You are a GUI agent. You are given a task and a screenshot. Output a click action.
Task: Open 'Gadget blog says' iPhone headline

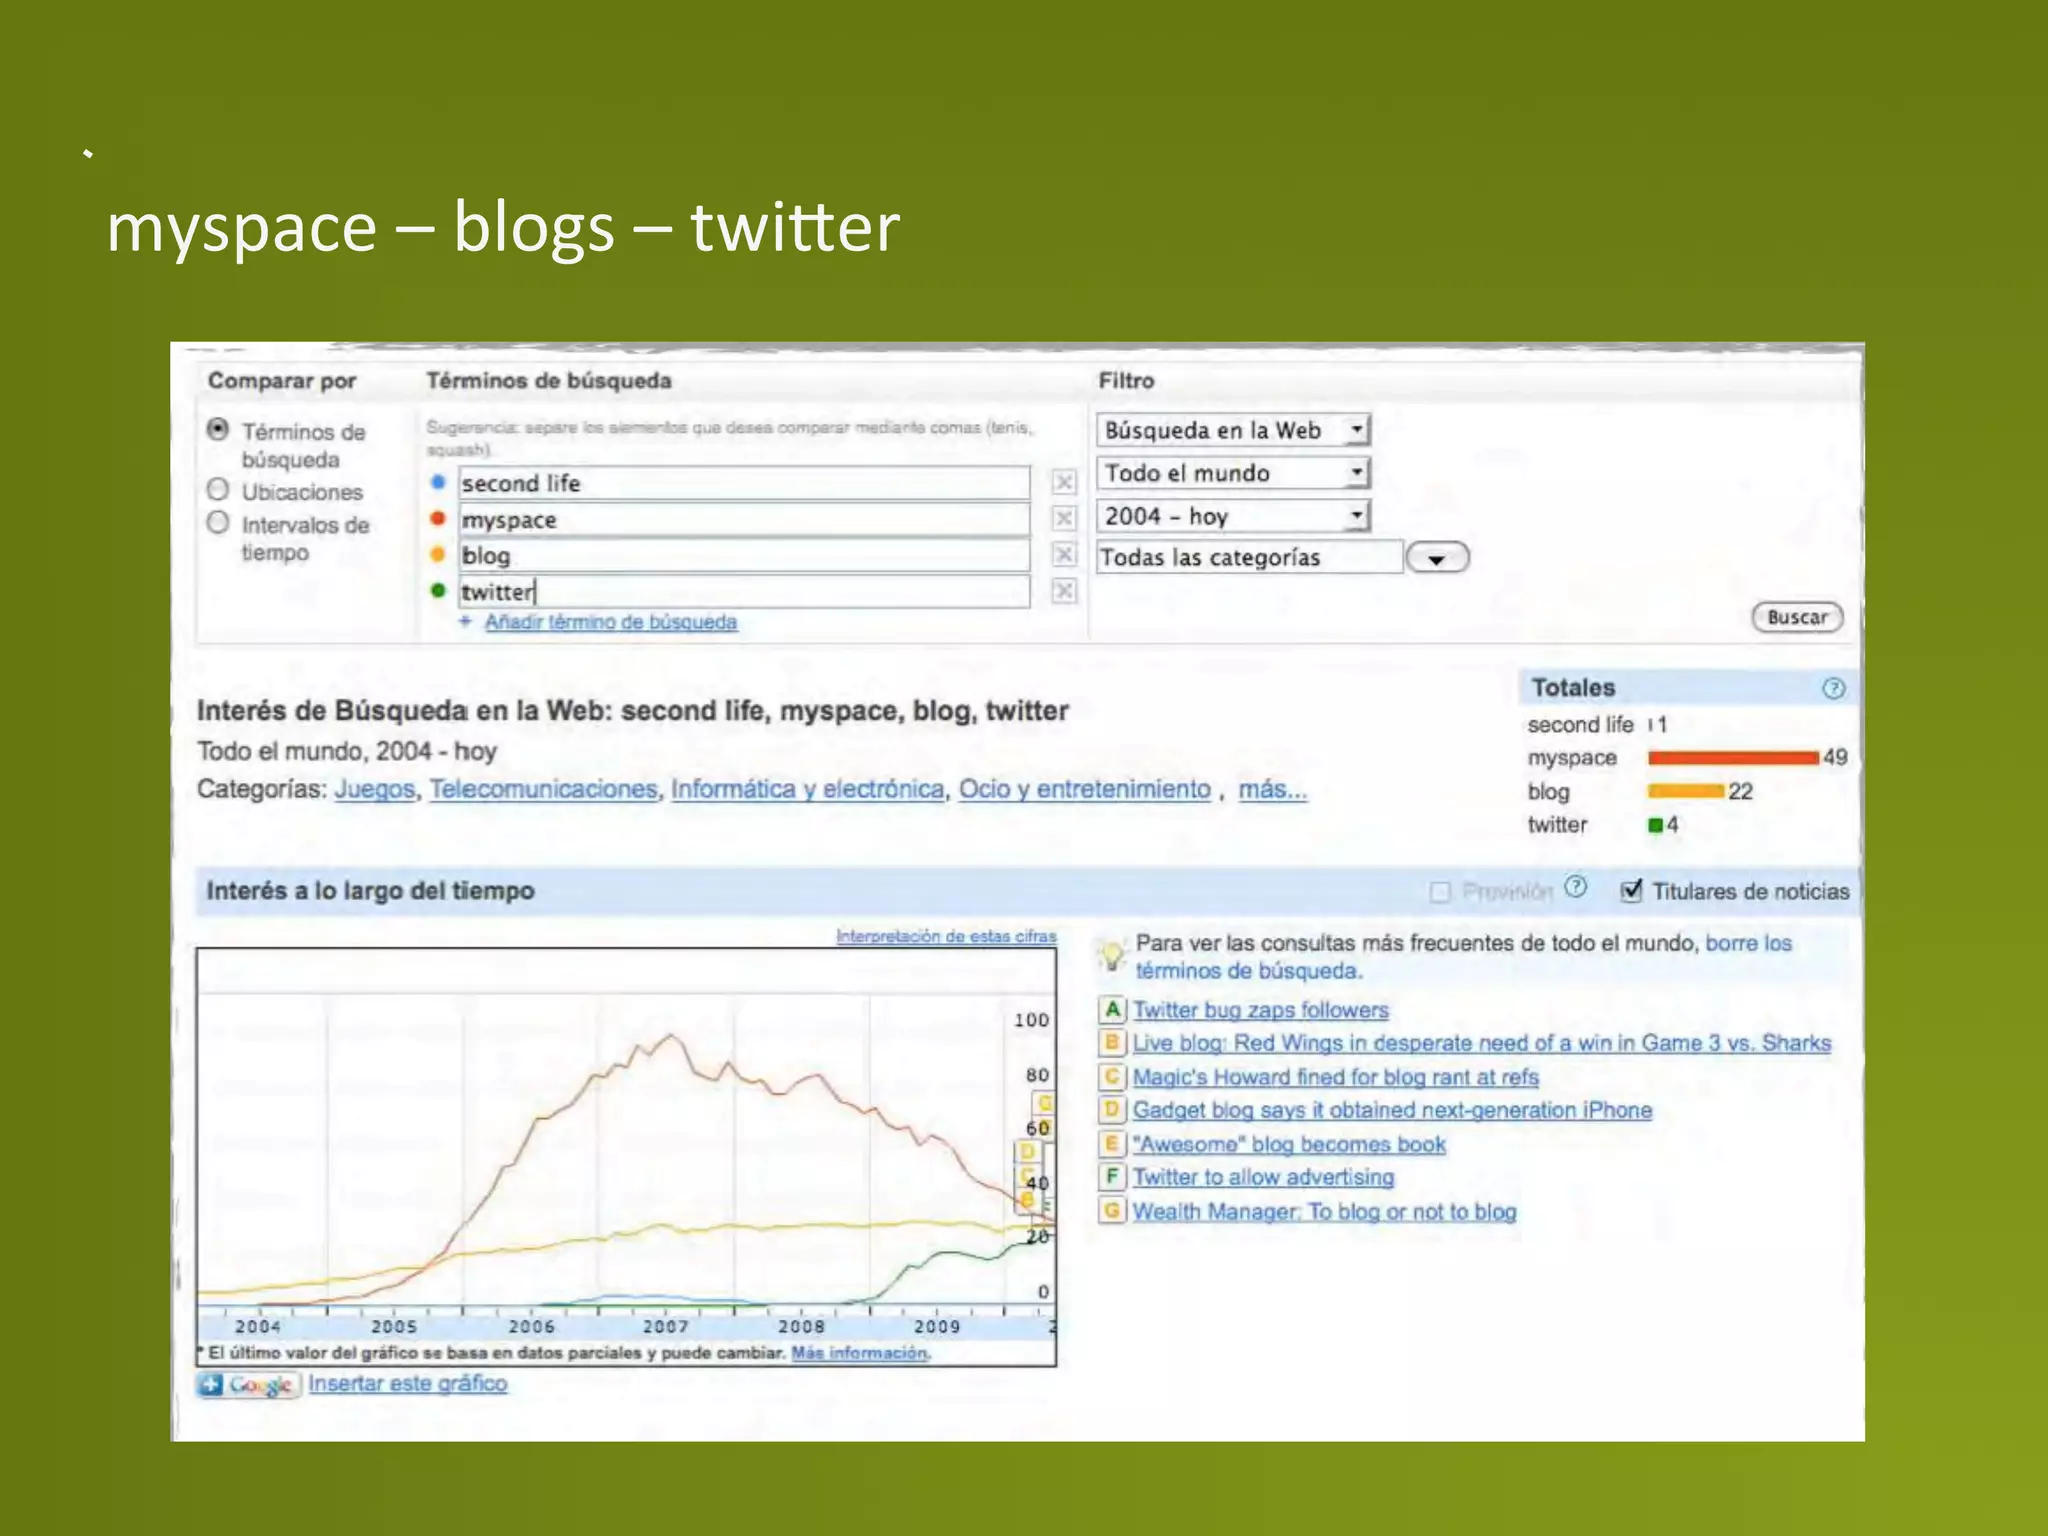pos(1392,1110)
